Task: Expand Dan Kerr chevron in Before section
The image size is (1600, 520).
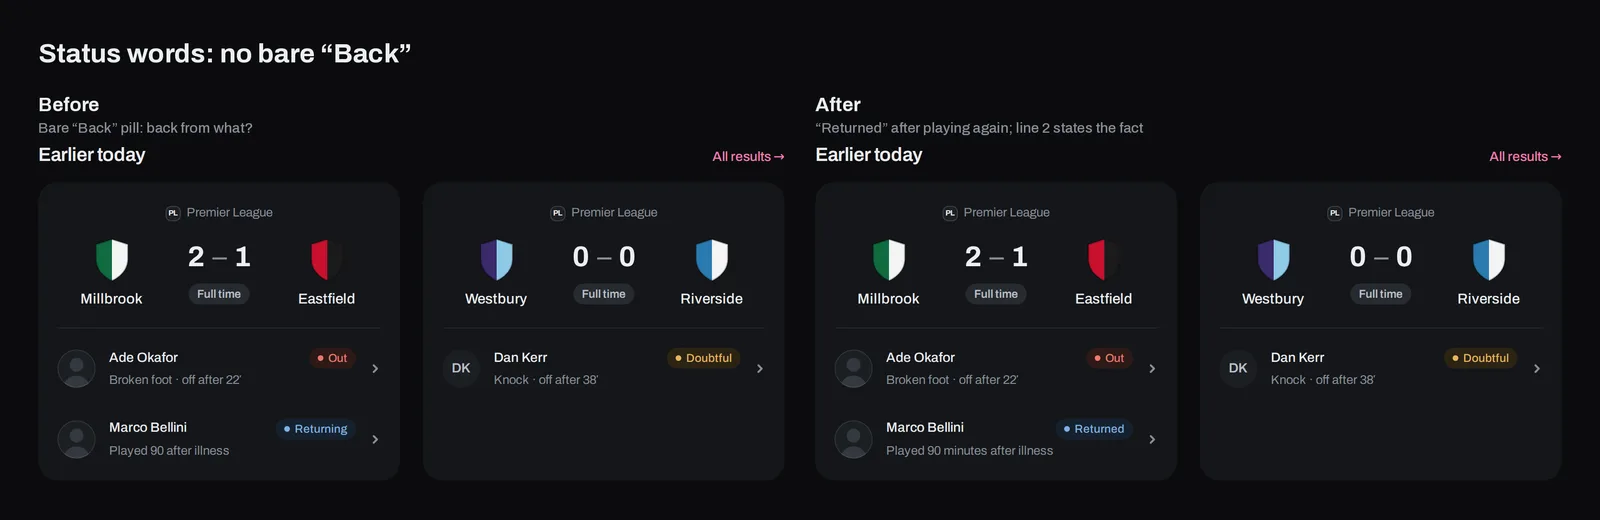Action: (x=760, y=368)
